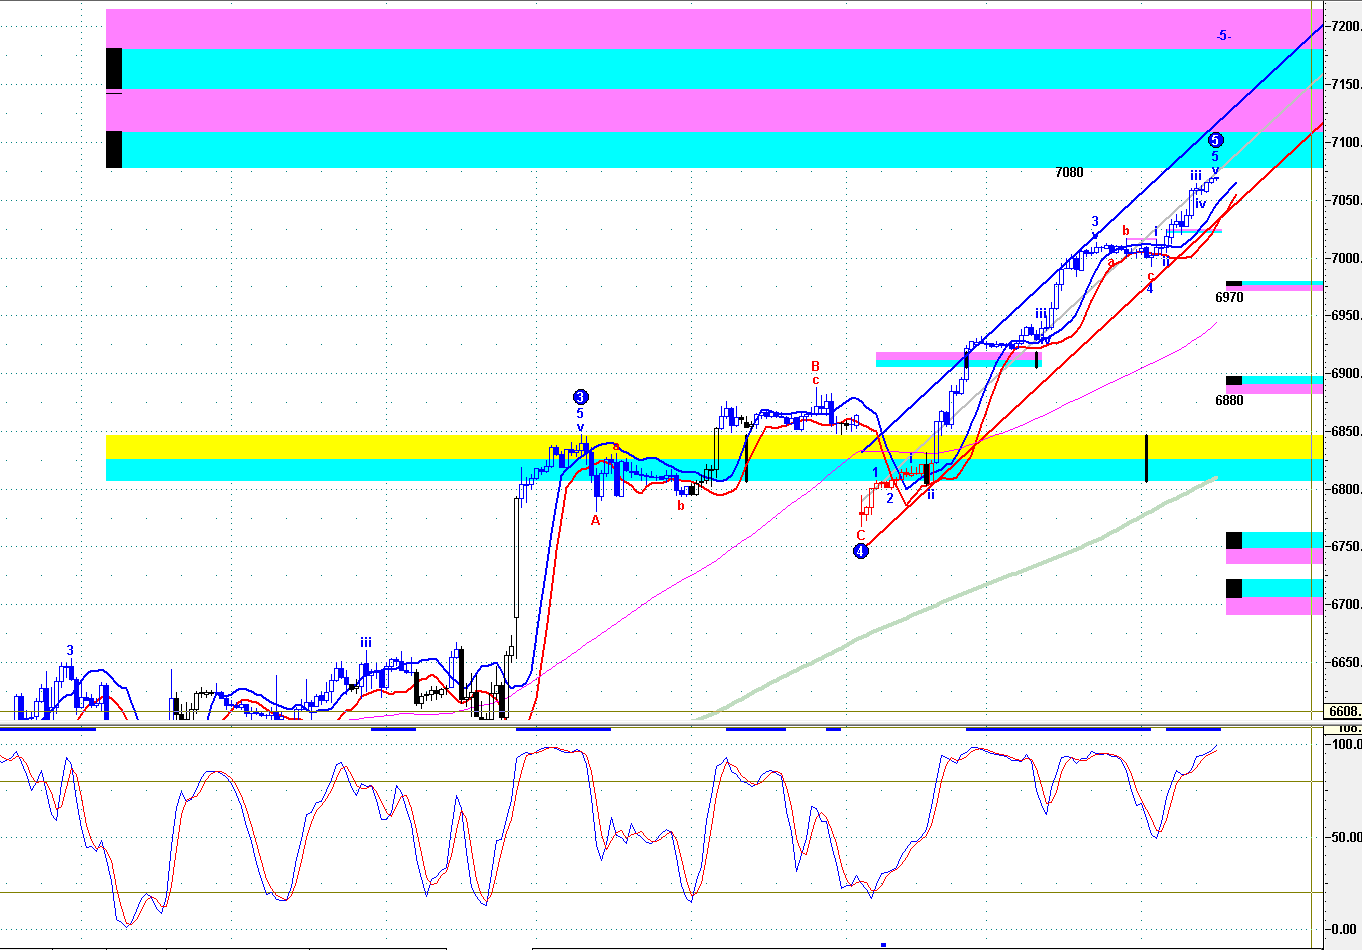Select the 7080 price annotation
This screenshot has width=1362, height=950.
click(x=1069, y=172)
